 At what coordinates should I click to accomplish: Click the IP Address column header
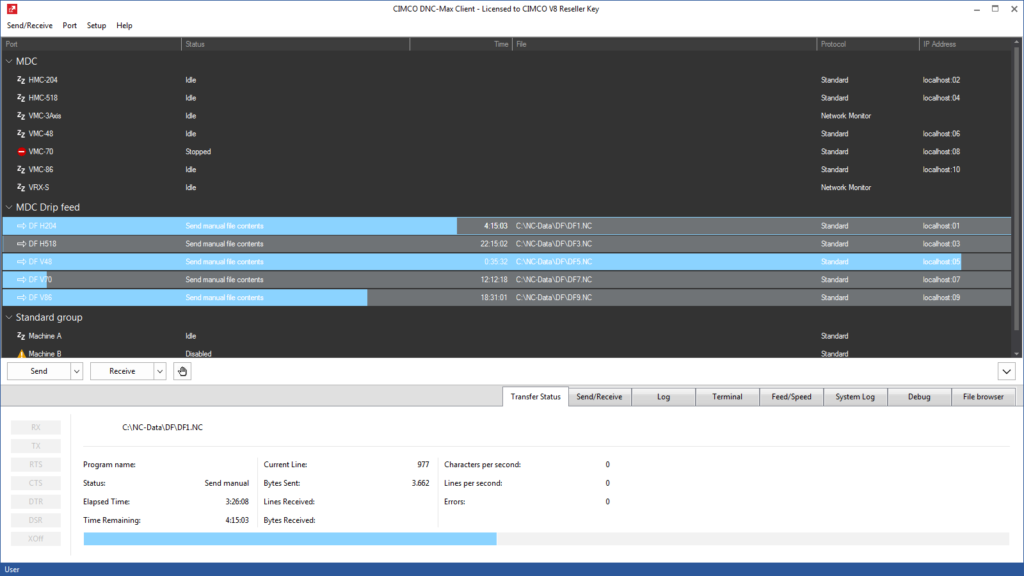pos(965,44)
